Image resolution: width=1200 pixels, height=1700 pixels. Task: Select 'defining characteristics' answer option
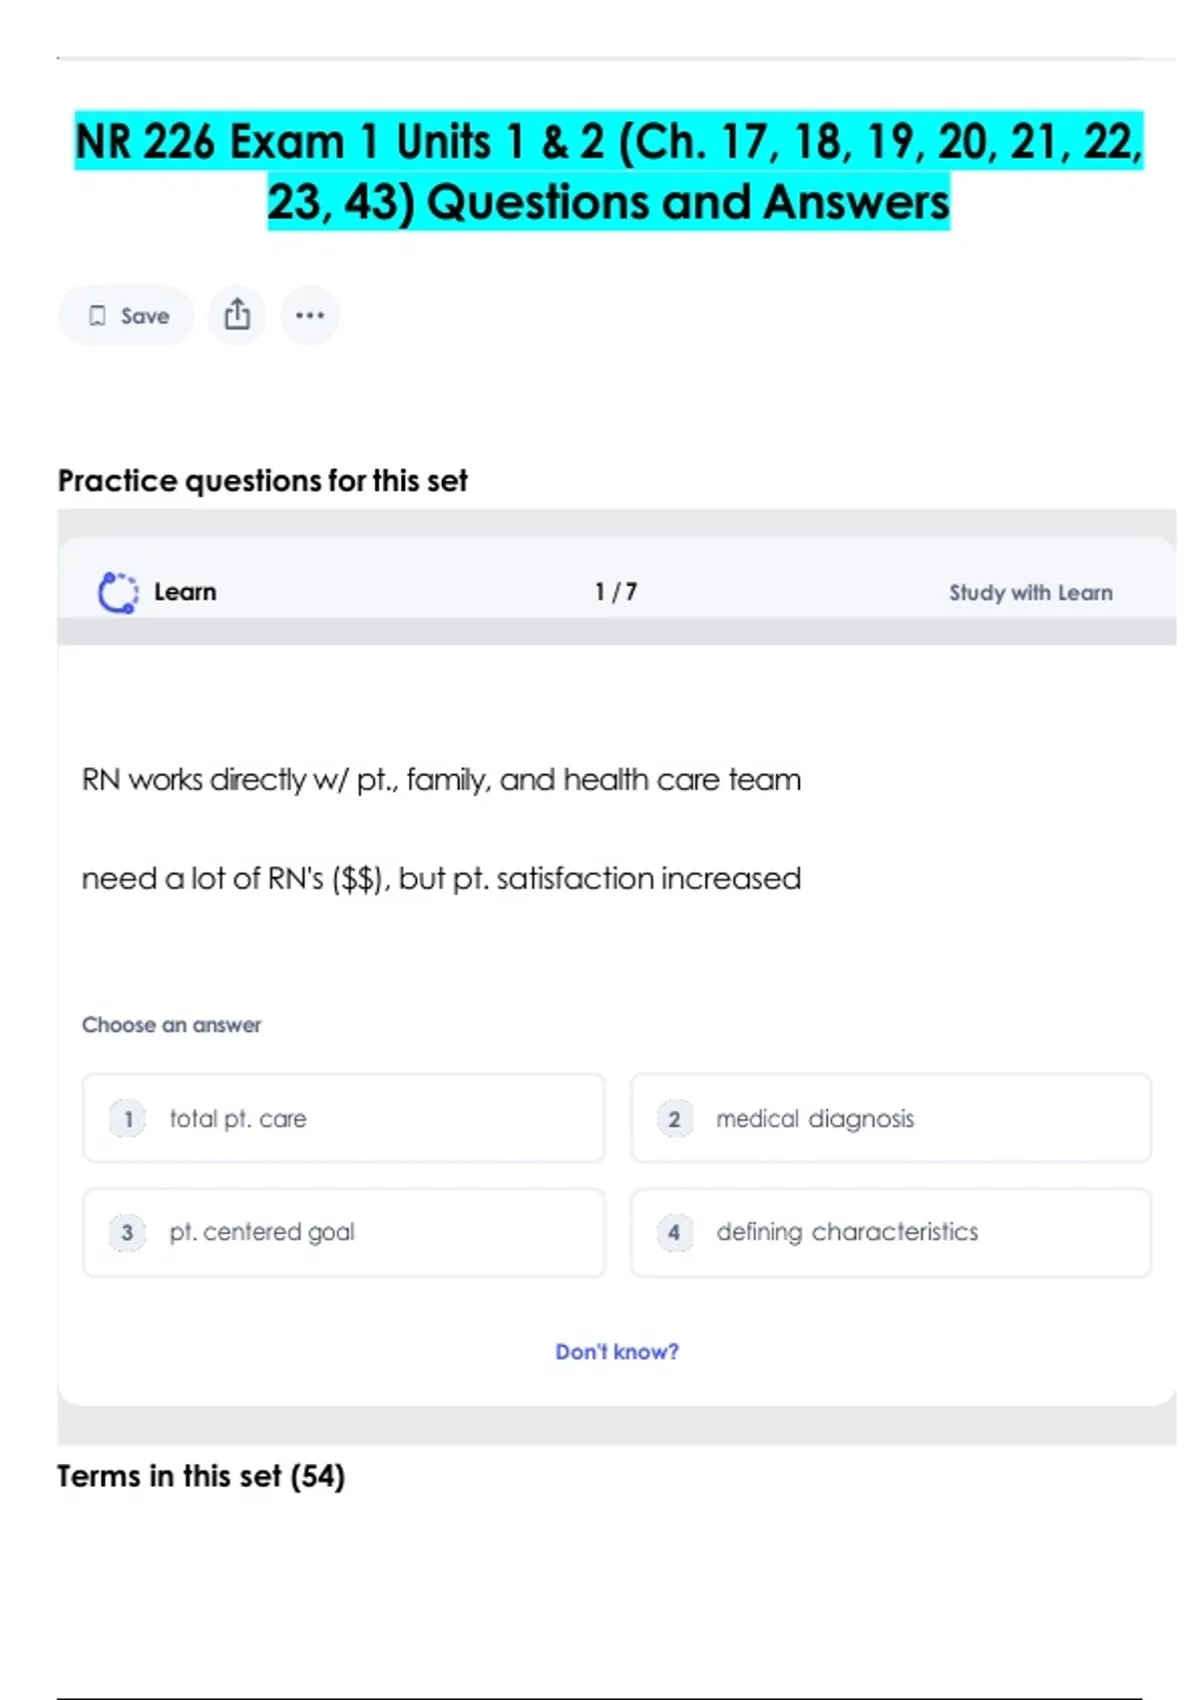tap(890, 1232)
